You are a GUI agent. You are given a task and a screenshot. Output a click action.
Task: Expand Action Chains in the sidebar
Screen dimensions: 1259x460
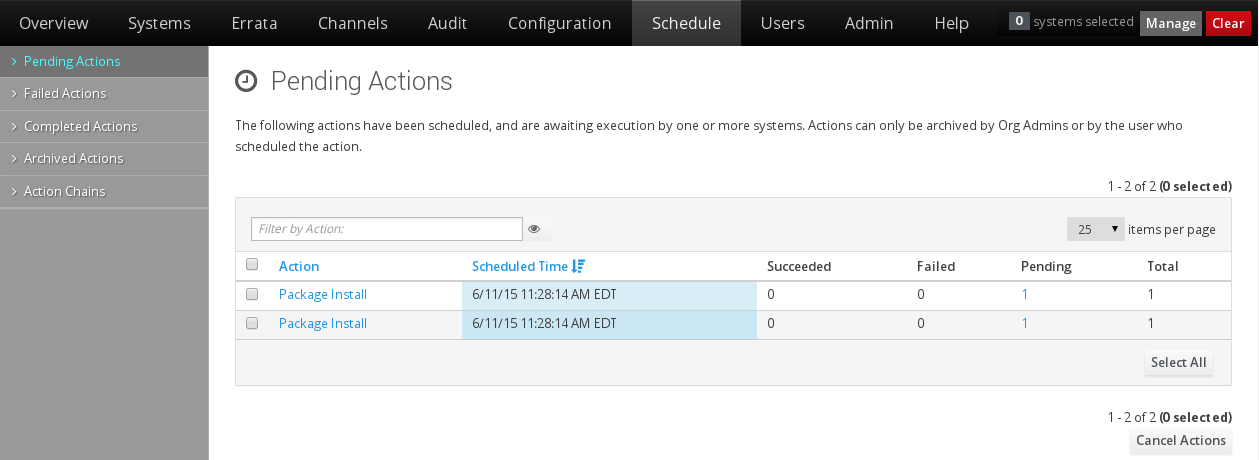64,191
